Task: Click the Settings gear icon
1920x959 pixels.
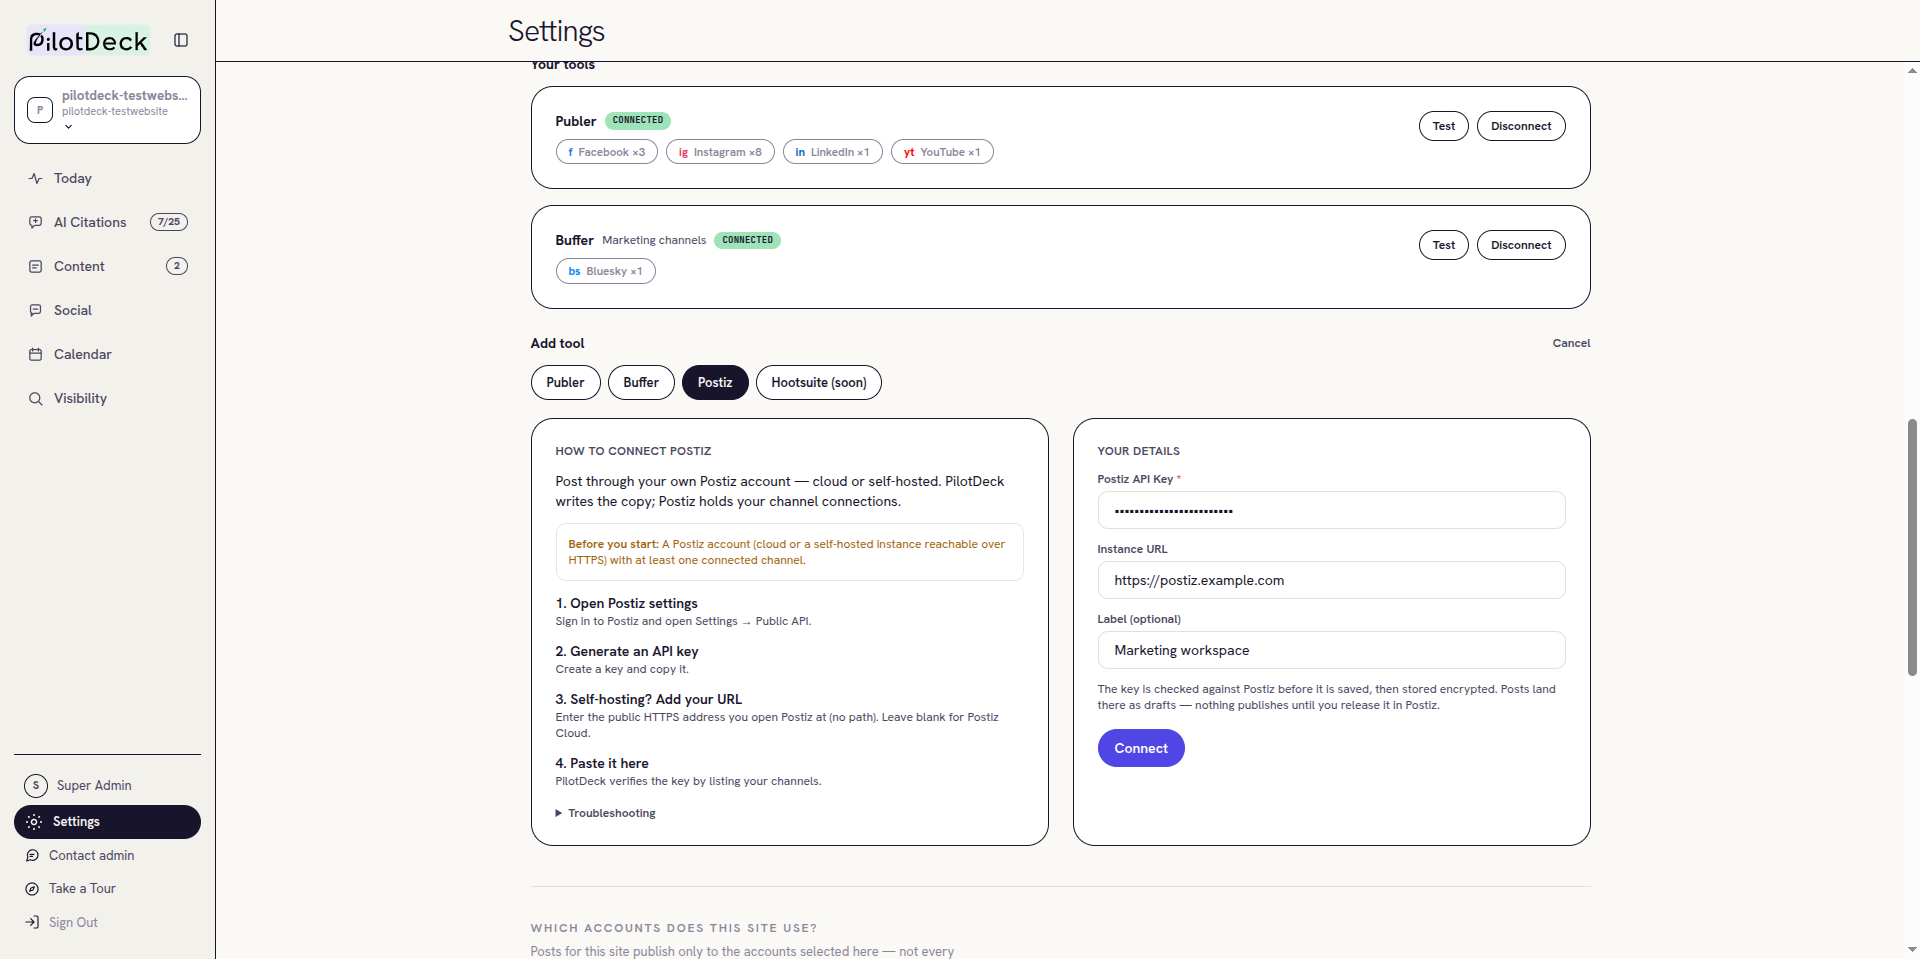Action: [x=34, y=822]
